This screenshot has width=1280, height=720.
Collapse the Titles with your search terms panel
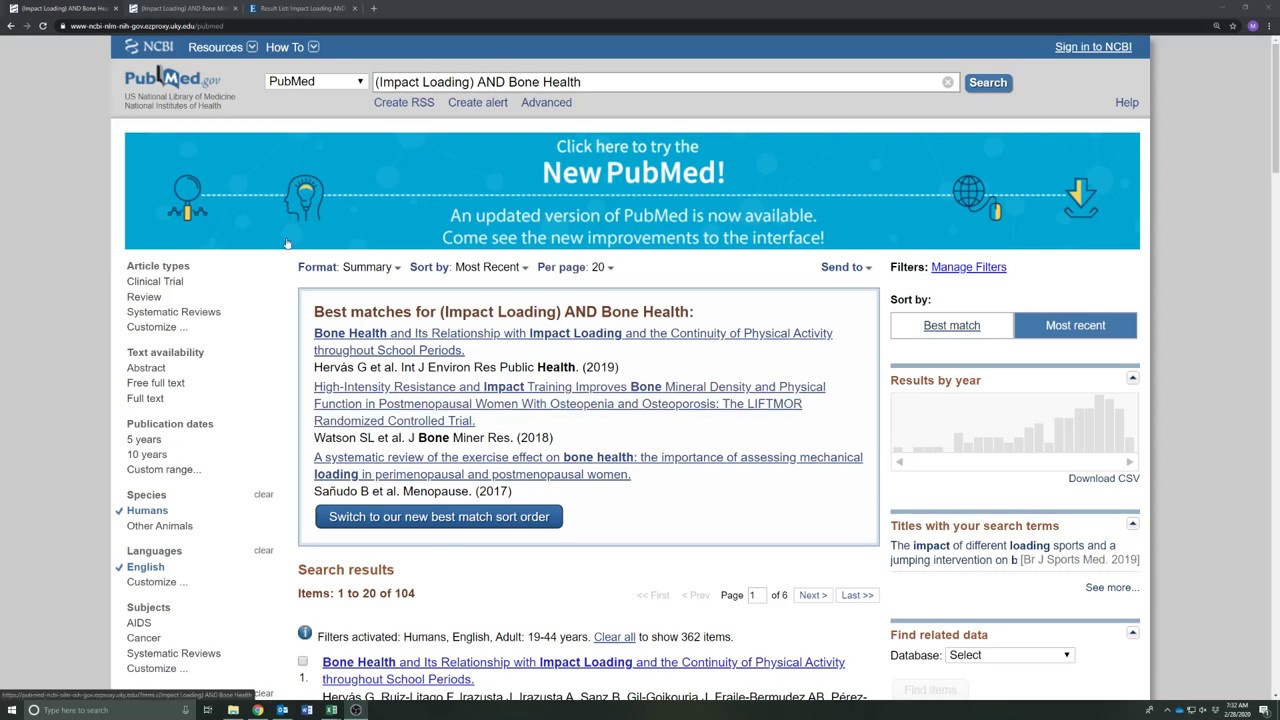coord(1132,523)
